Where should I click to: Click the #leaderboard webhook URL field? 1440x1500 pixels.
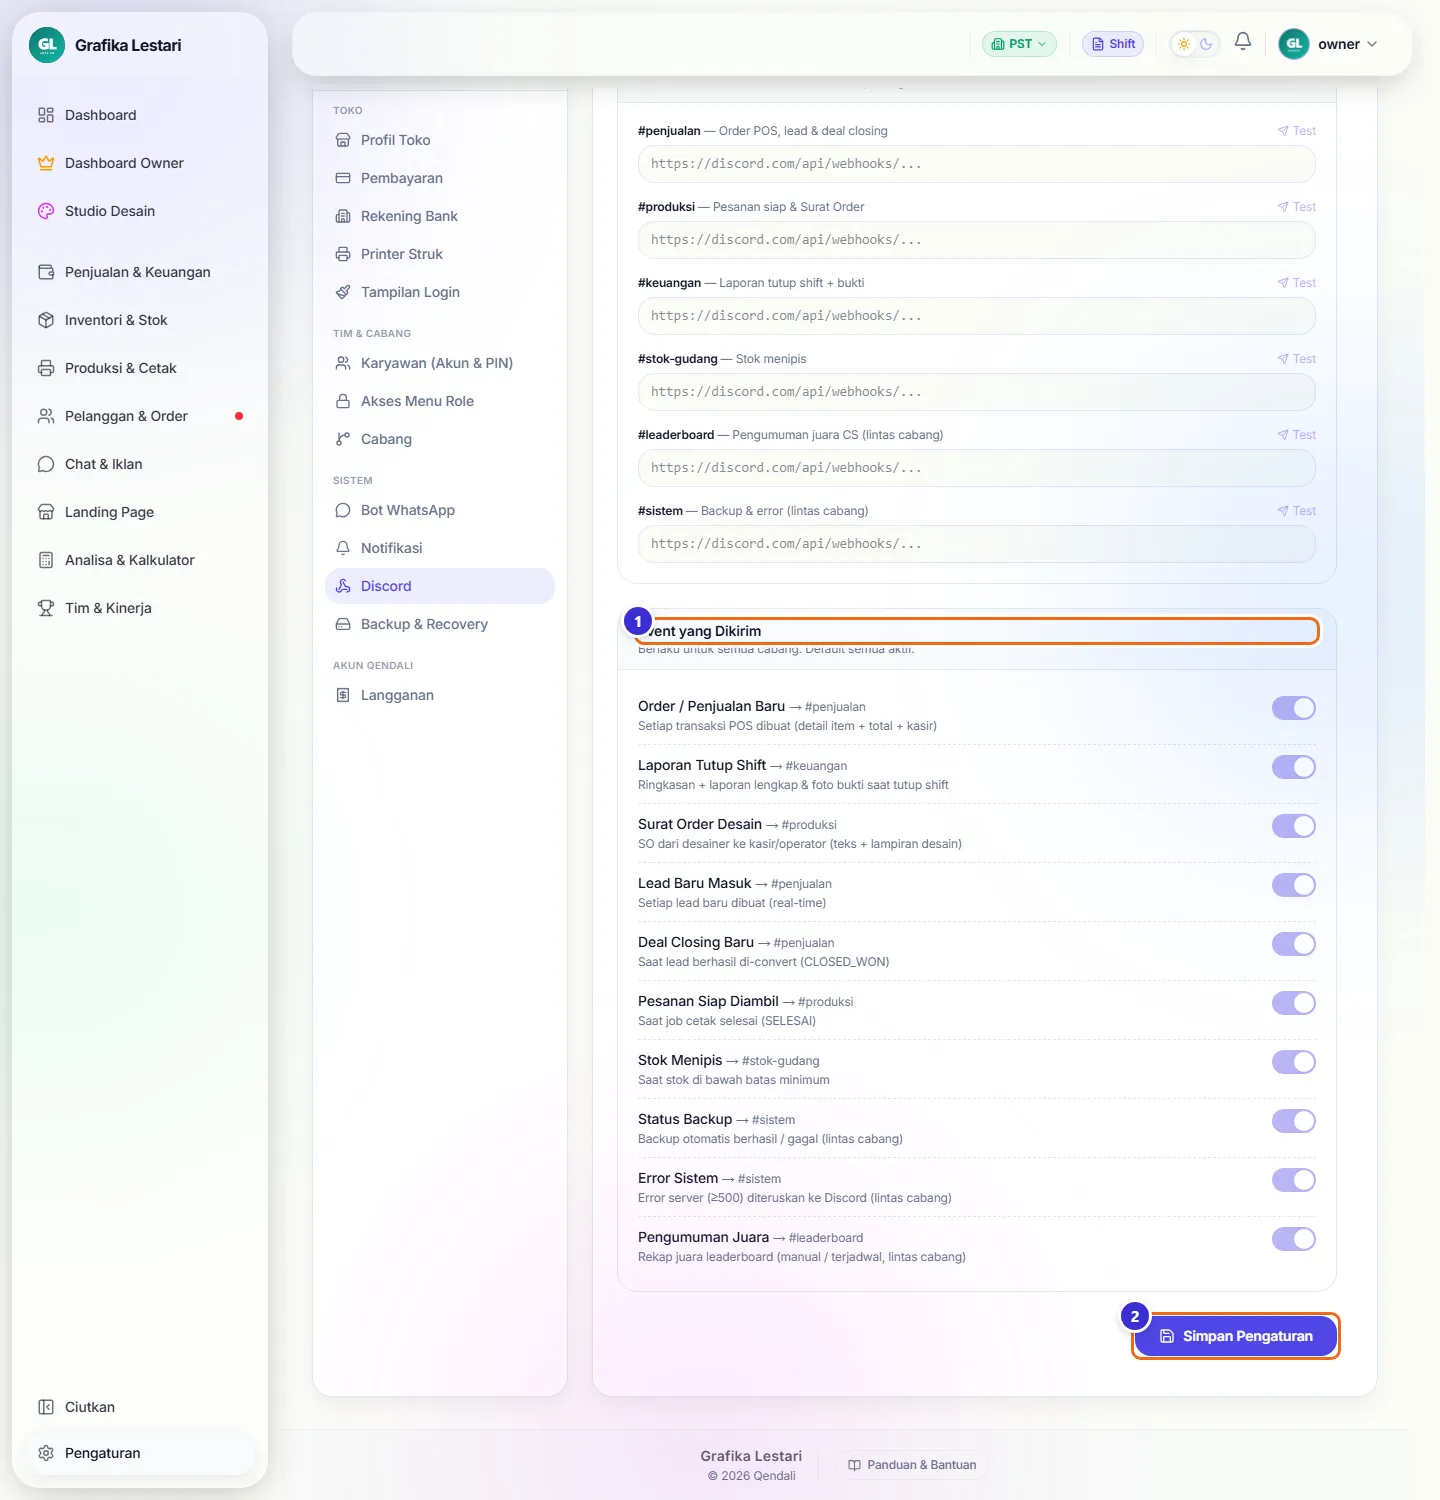(x=977, y=468)
